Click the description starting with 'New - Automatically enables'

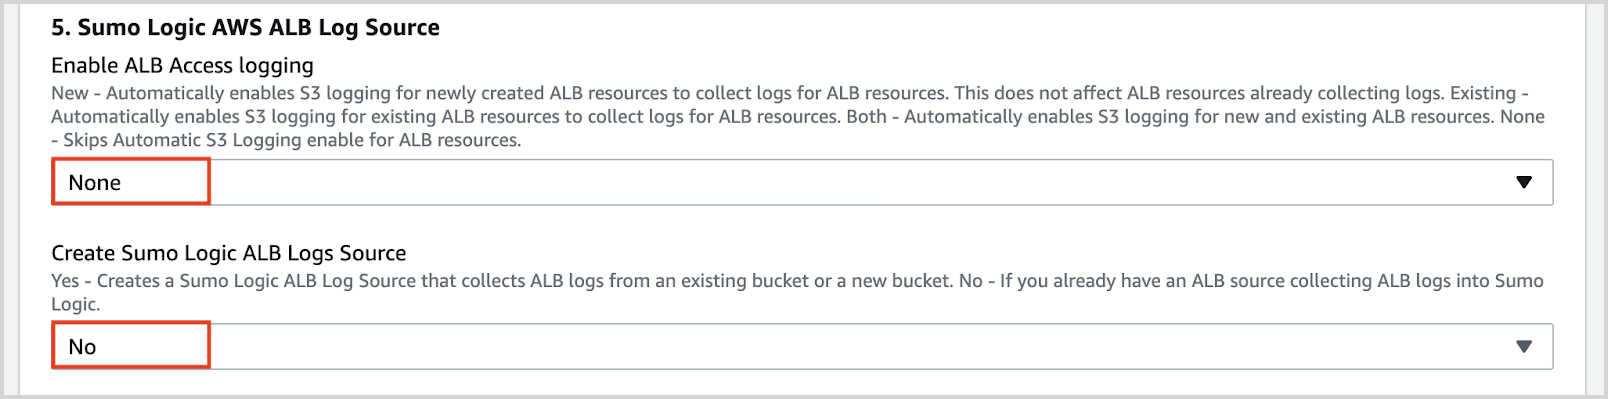coord(798,117)
